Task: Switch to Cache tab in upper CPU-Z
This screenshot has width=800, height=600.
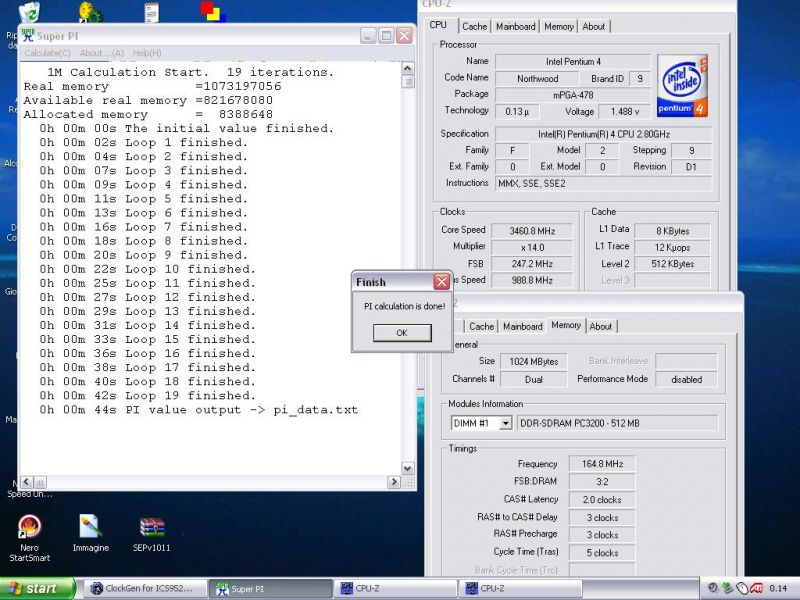Action: tap(474, 27)
